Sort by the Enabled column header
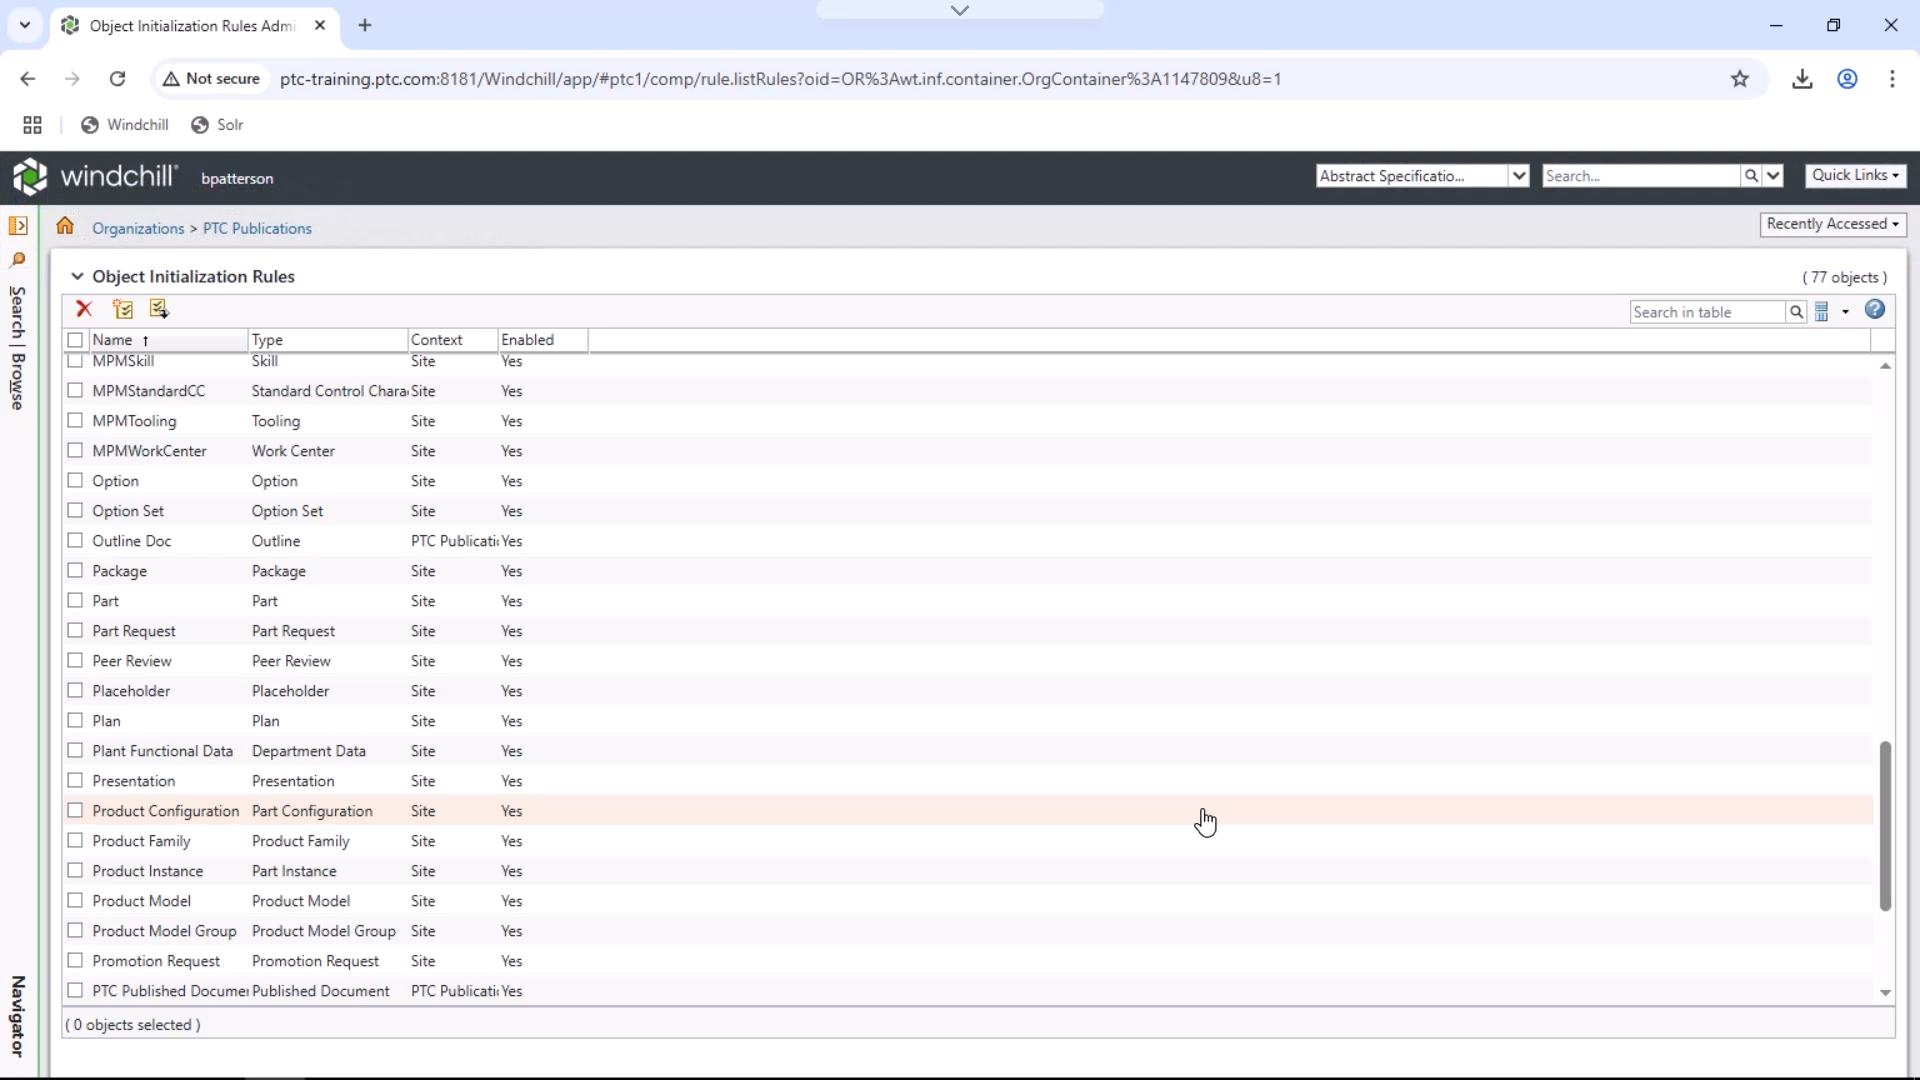The width and height of the screenshot is (1920, 1080). tap(542, 340)
